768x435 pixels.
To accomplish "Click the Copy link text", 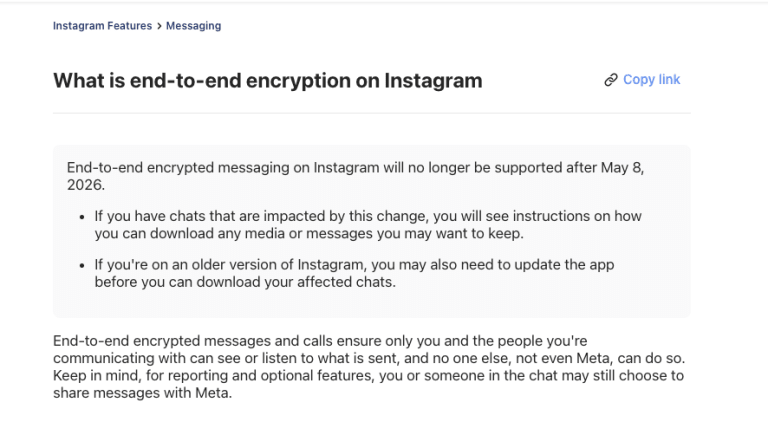I will click(x=651, y=80).
